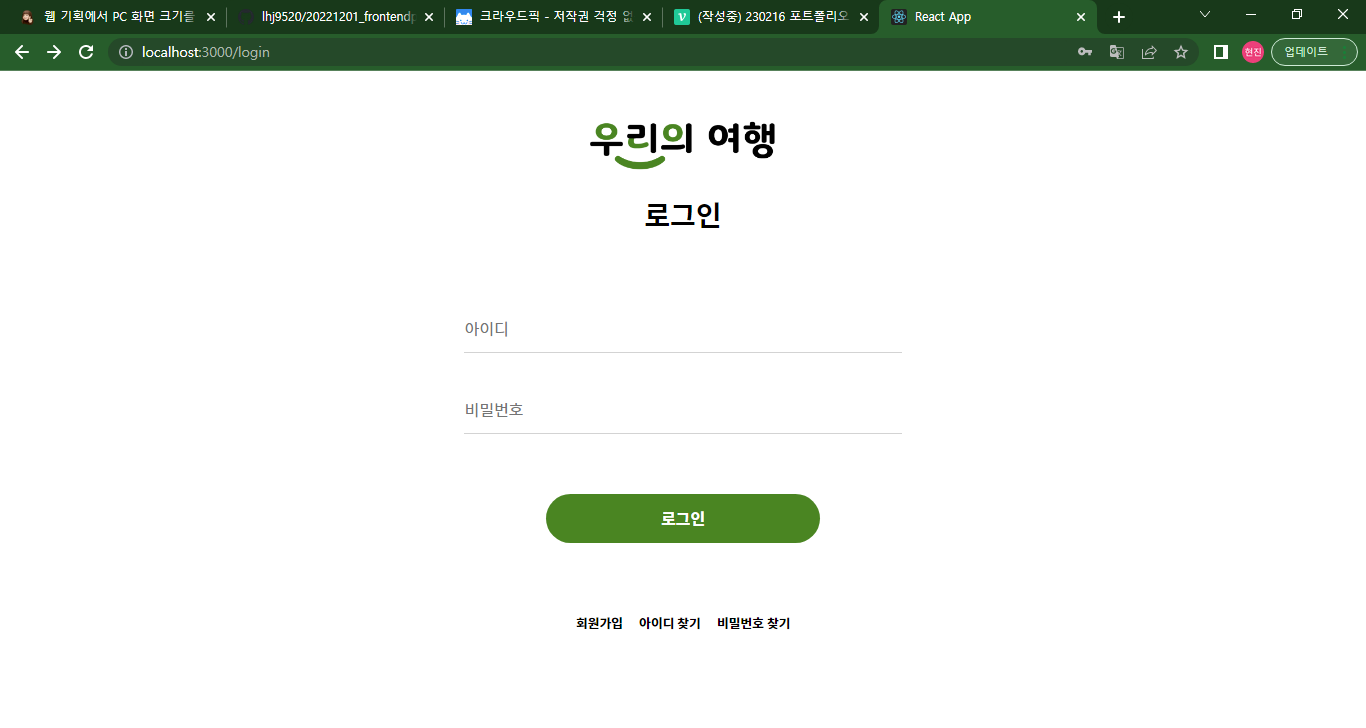Bookmark this page with the star icon
Image resolution: width=1366 pixels, height=728 pixels.
click(1181, 52)
